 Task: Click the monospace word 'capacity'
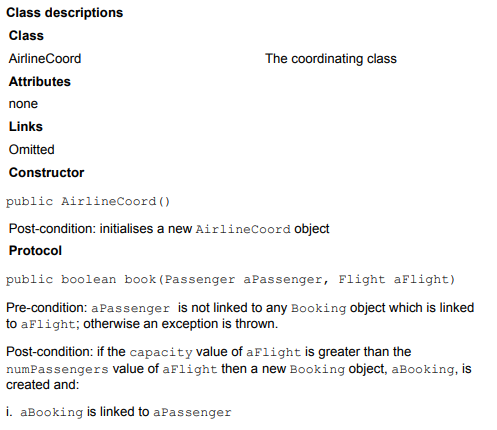[161, 353]
